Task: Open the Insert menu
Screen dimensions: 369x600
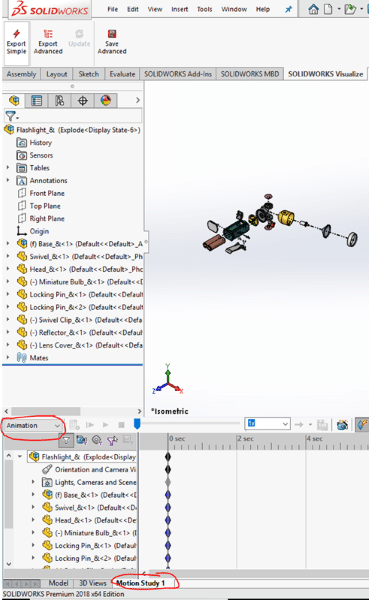Action: (180, 9)
